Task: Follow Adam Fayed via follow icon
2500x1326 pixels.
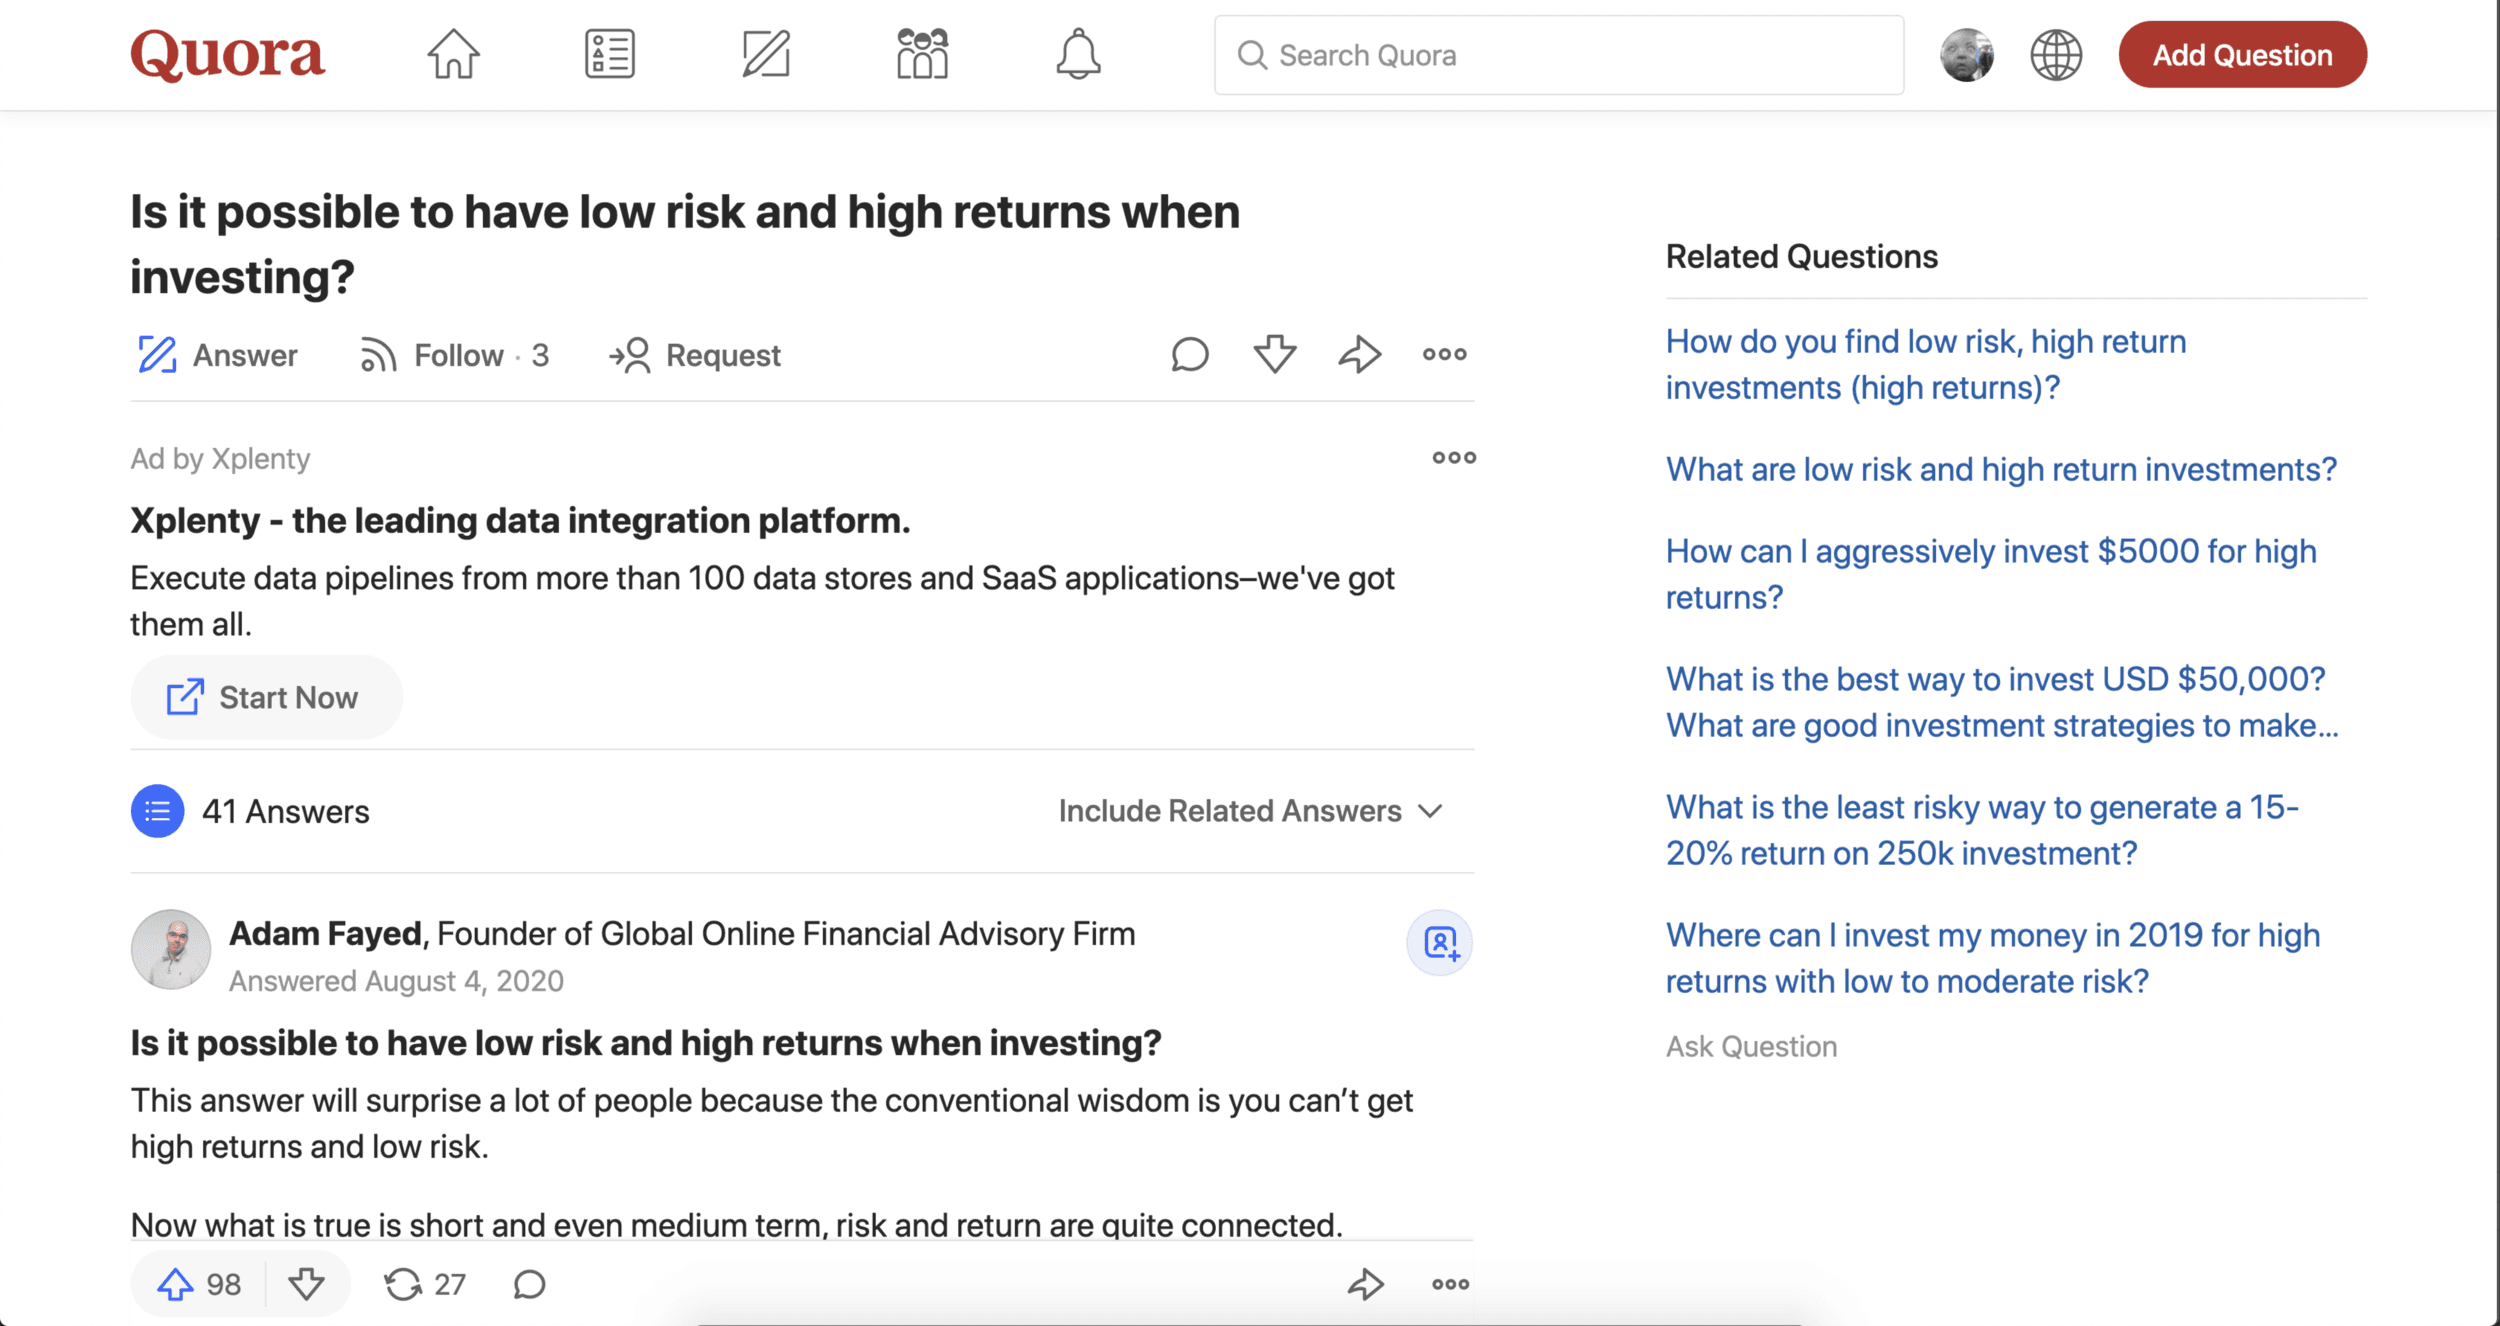Action: 1440,943
